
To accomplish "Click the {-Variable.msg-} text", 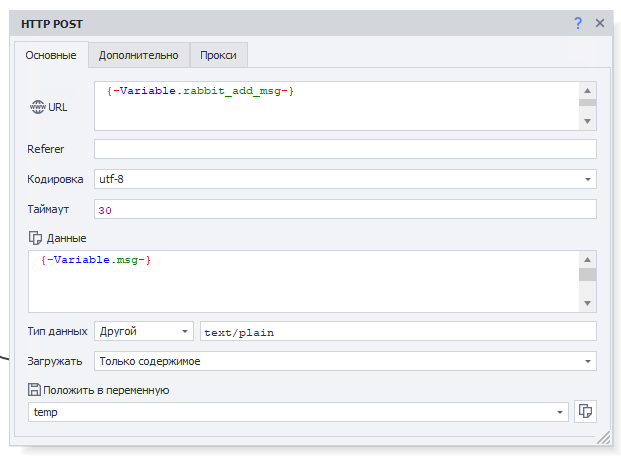I will click(x=96, y=260).
